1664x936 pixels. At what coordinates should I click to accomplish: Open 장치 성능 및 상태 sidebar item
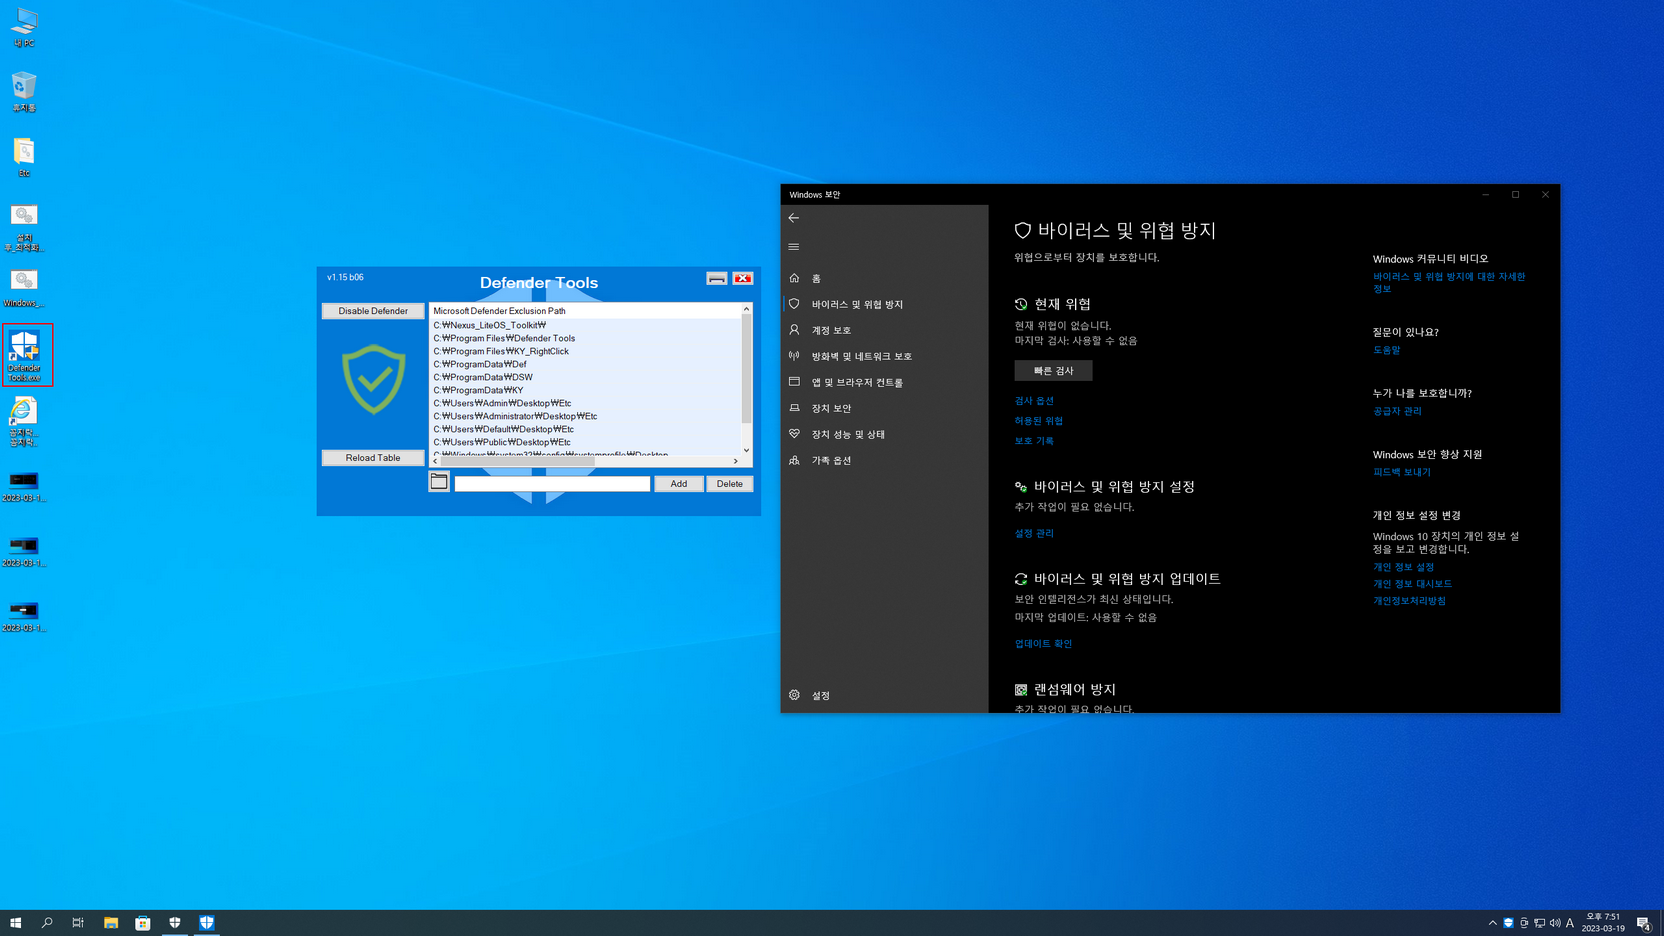coord(884,434)
